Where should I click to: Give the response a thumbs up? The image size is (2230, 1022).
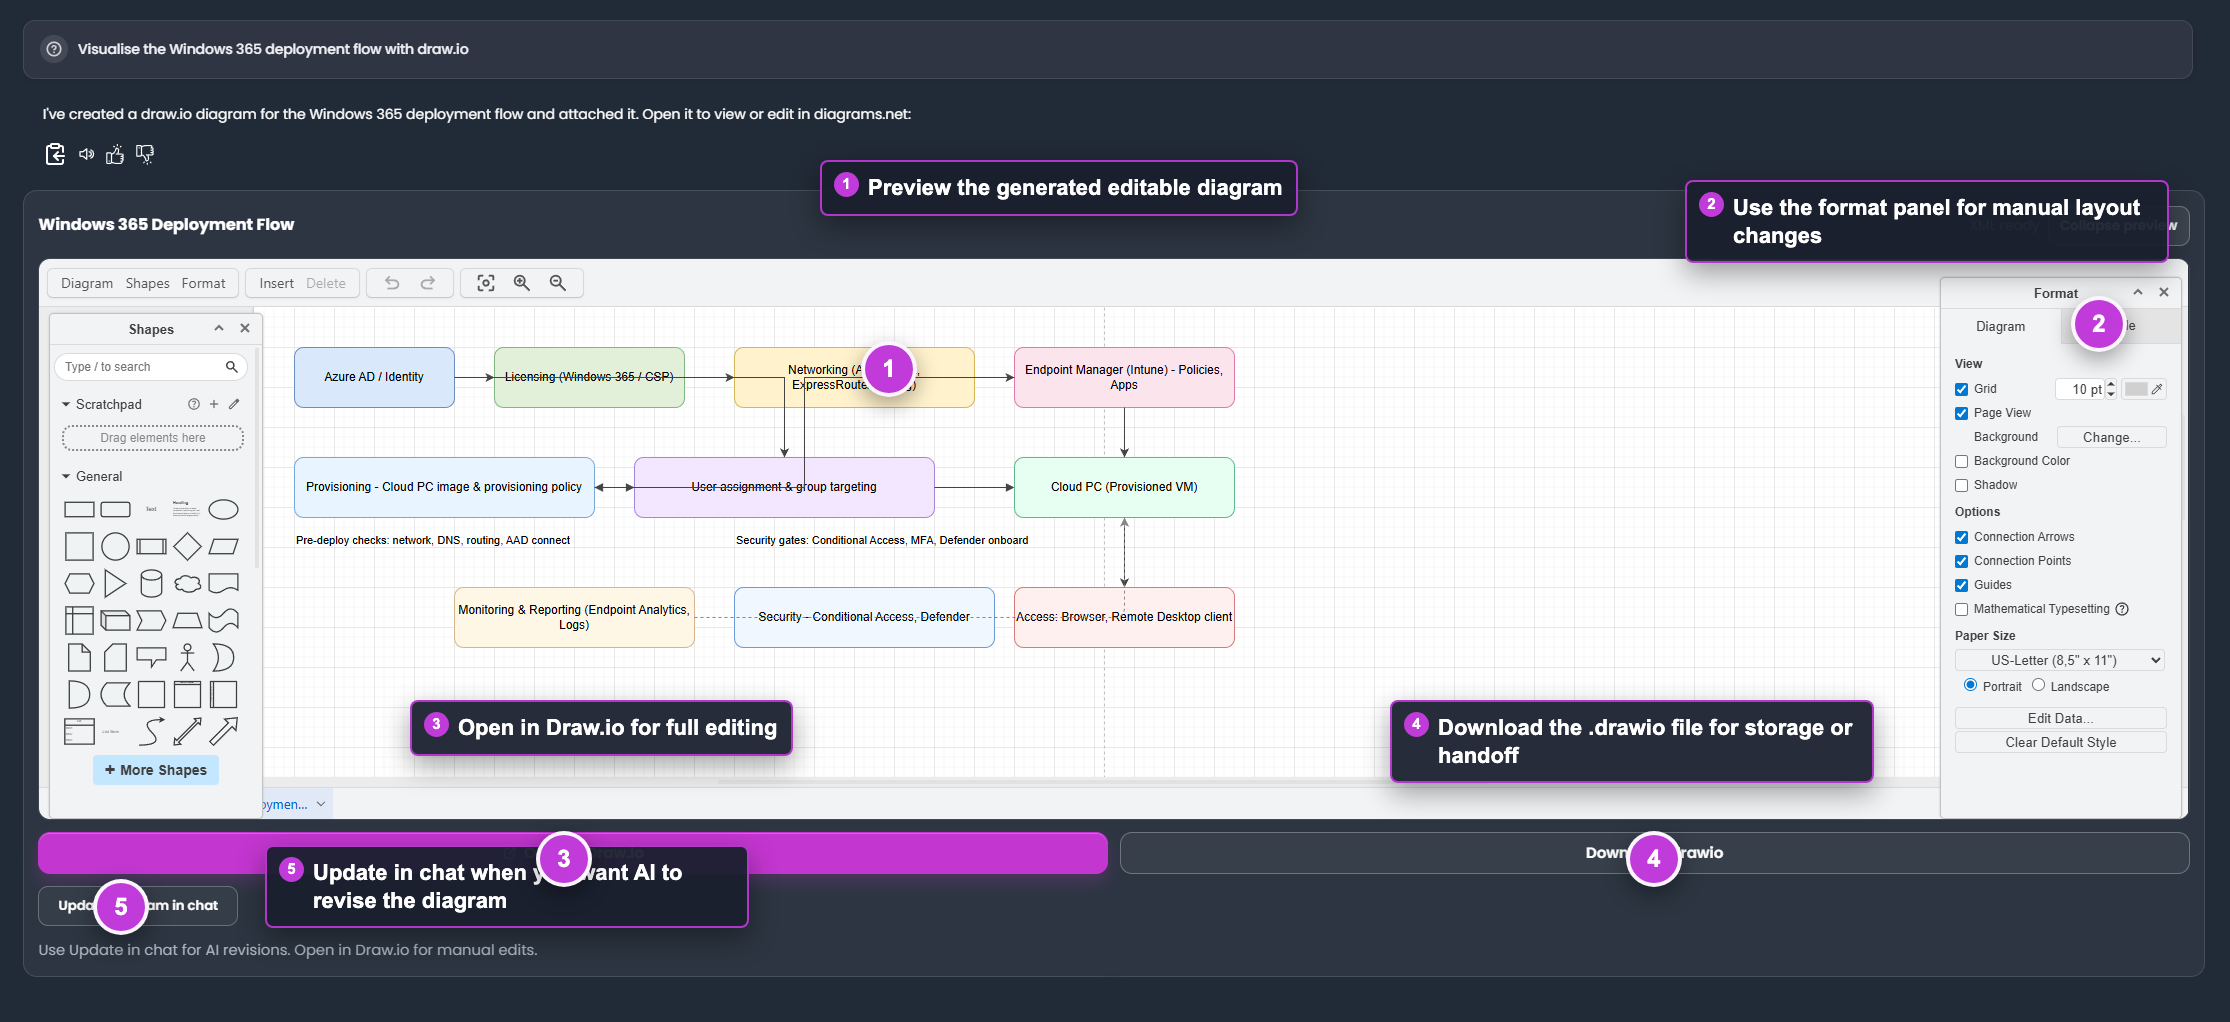tap(115, 154)
